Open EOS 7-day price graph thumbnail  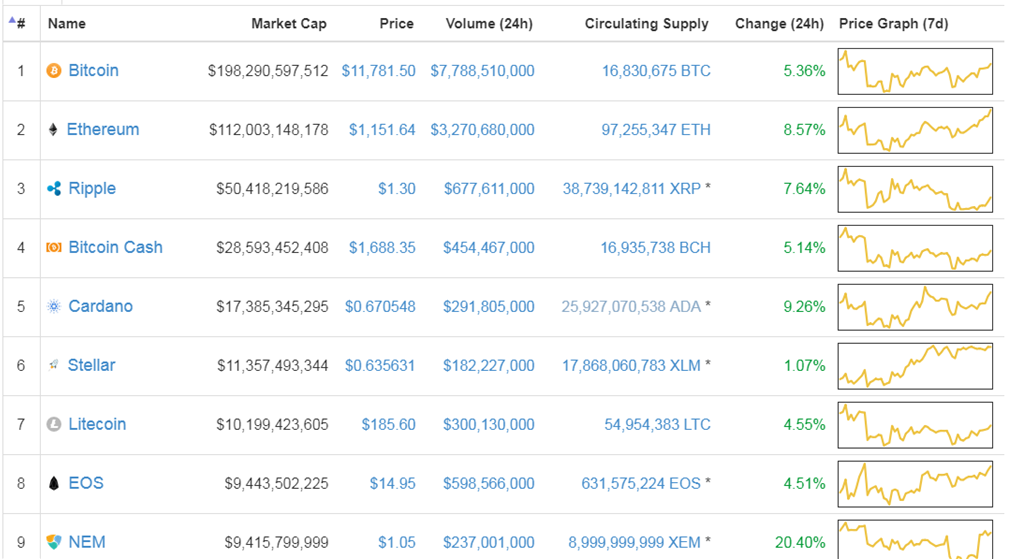(915, 483)
